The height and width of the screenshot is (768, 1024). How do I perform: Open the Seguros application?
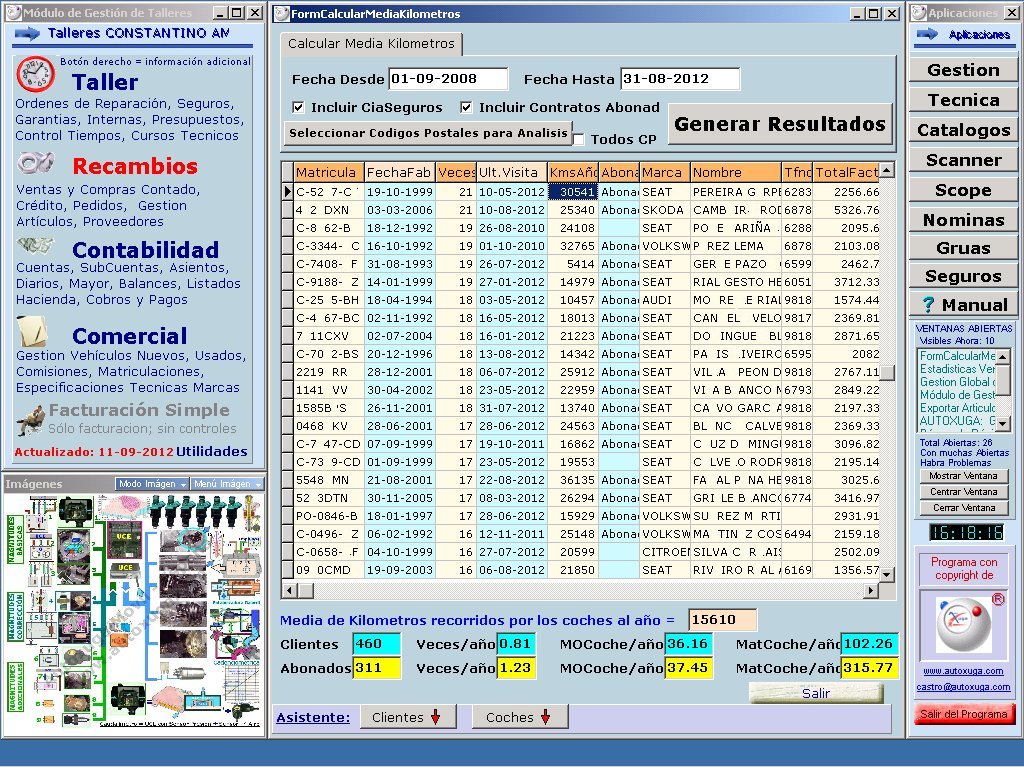(x=963, y=276)
